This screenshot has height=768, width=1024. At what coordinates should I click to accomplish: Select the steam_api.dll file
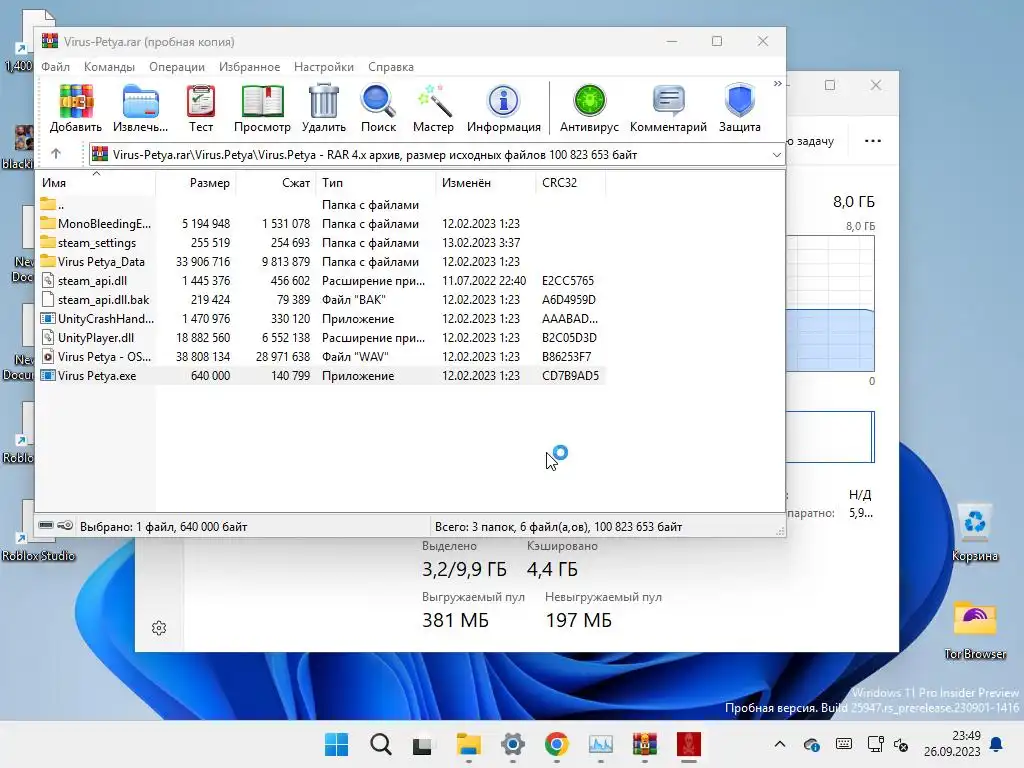pos(320,280)
